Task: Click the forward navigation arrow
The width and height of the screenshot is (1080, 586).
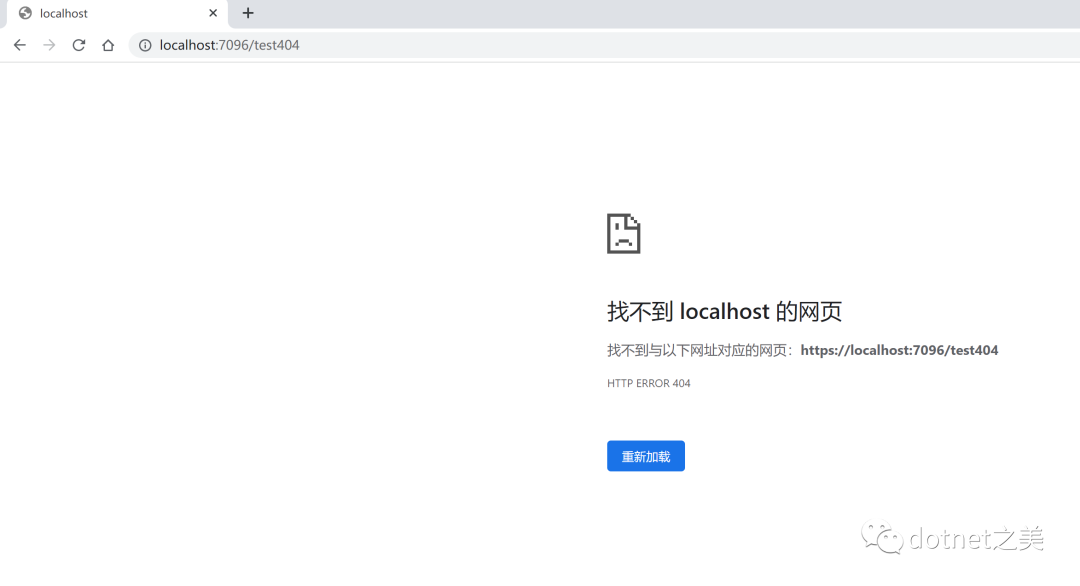Action: click(x=49, y=45)
